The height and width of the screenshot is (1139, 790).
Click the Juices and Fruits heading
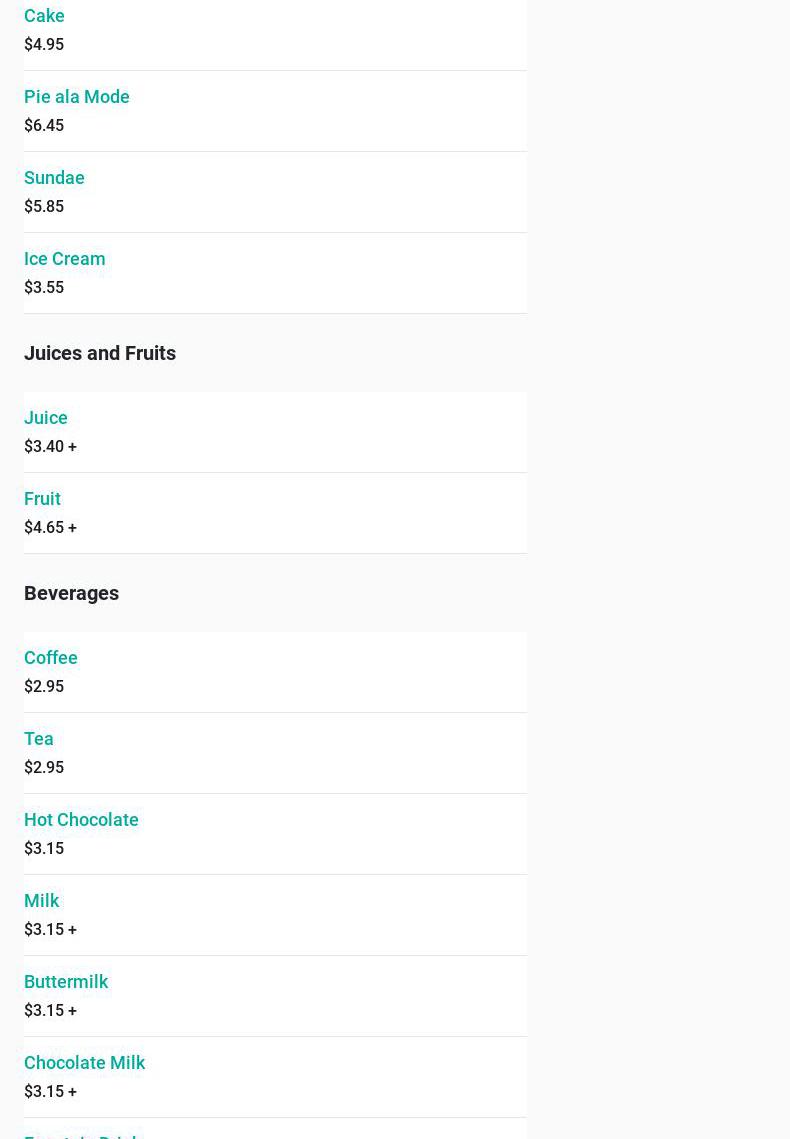click(100, 353)
